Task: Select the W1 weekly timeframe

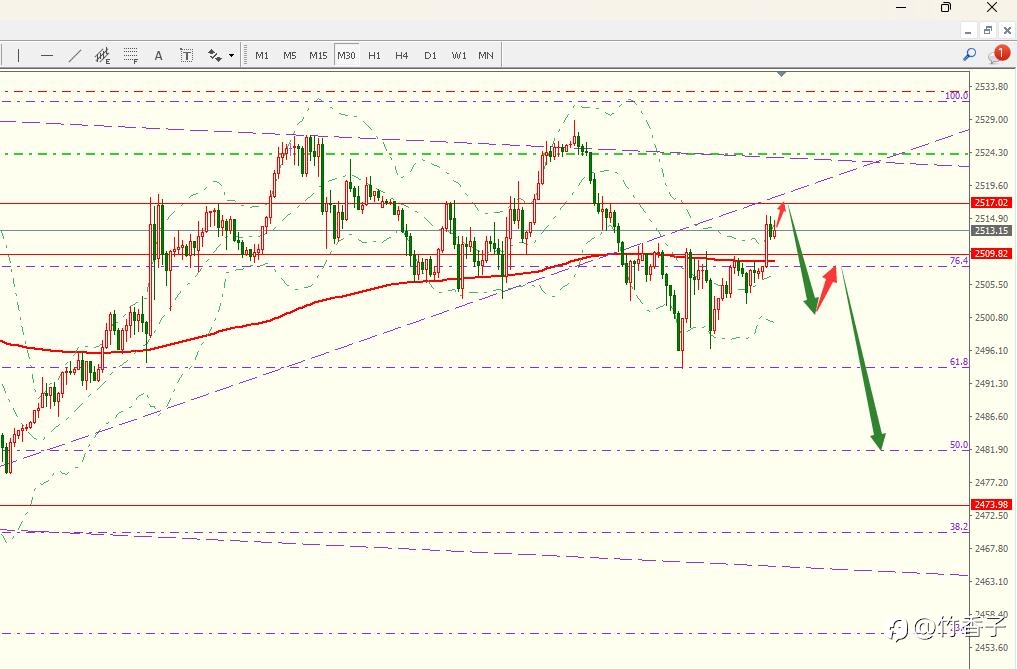Action: 459,56
